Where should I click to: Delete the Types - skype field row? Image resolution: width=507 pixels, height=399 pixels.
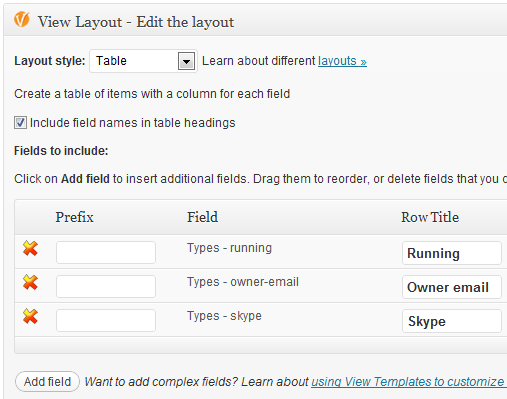point(30,316)
